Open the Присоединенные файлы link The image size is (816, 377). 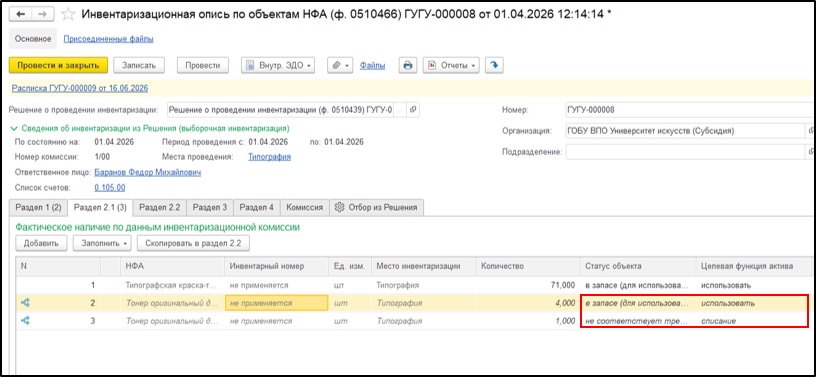tap(108, 39)
